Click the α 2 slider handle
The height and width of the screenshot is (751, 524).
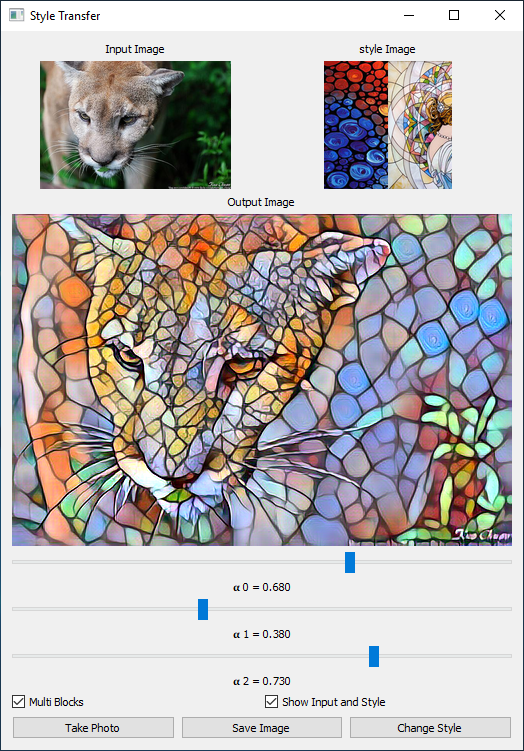coord(374,656)
